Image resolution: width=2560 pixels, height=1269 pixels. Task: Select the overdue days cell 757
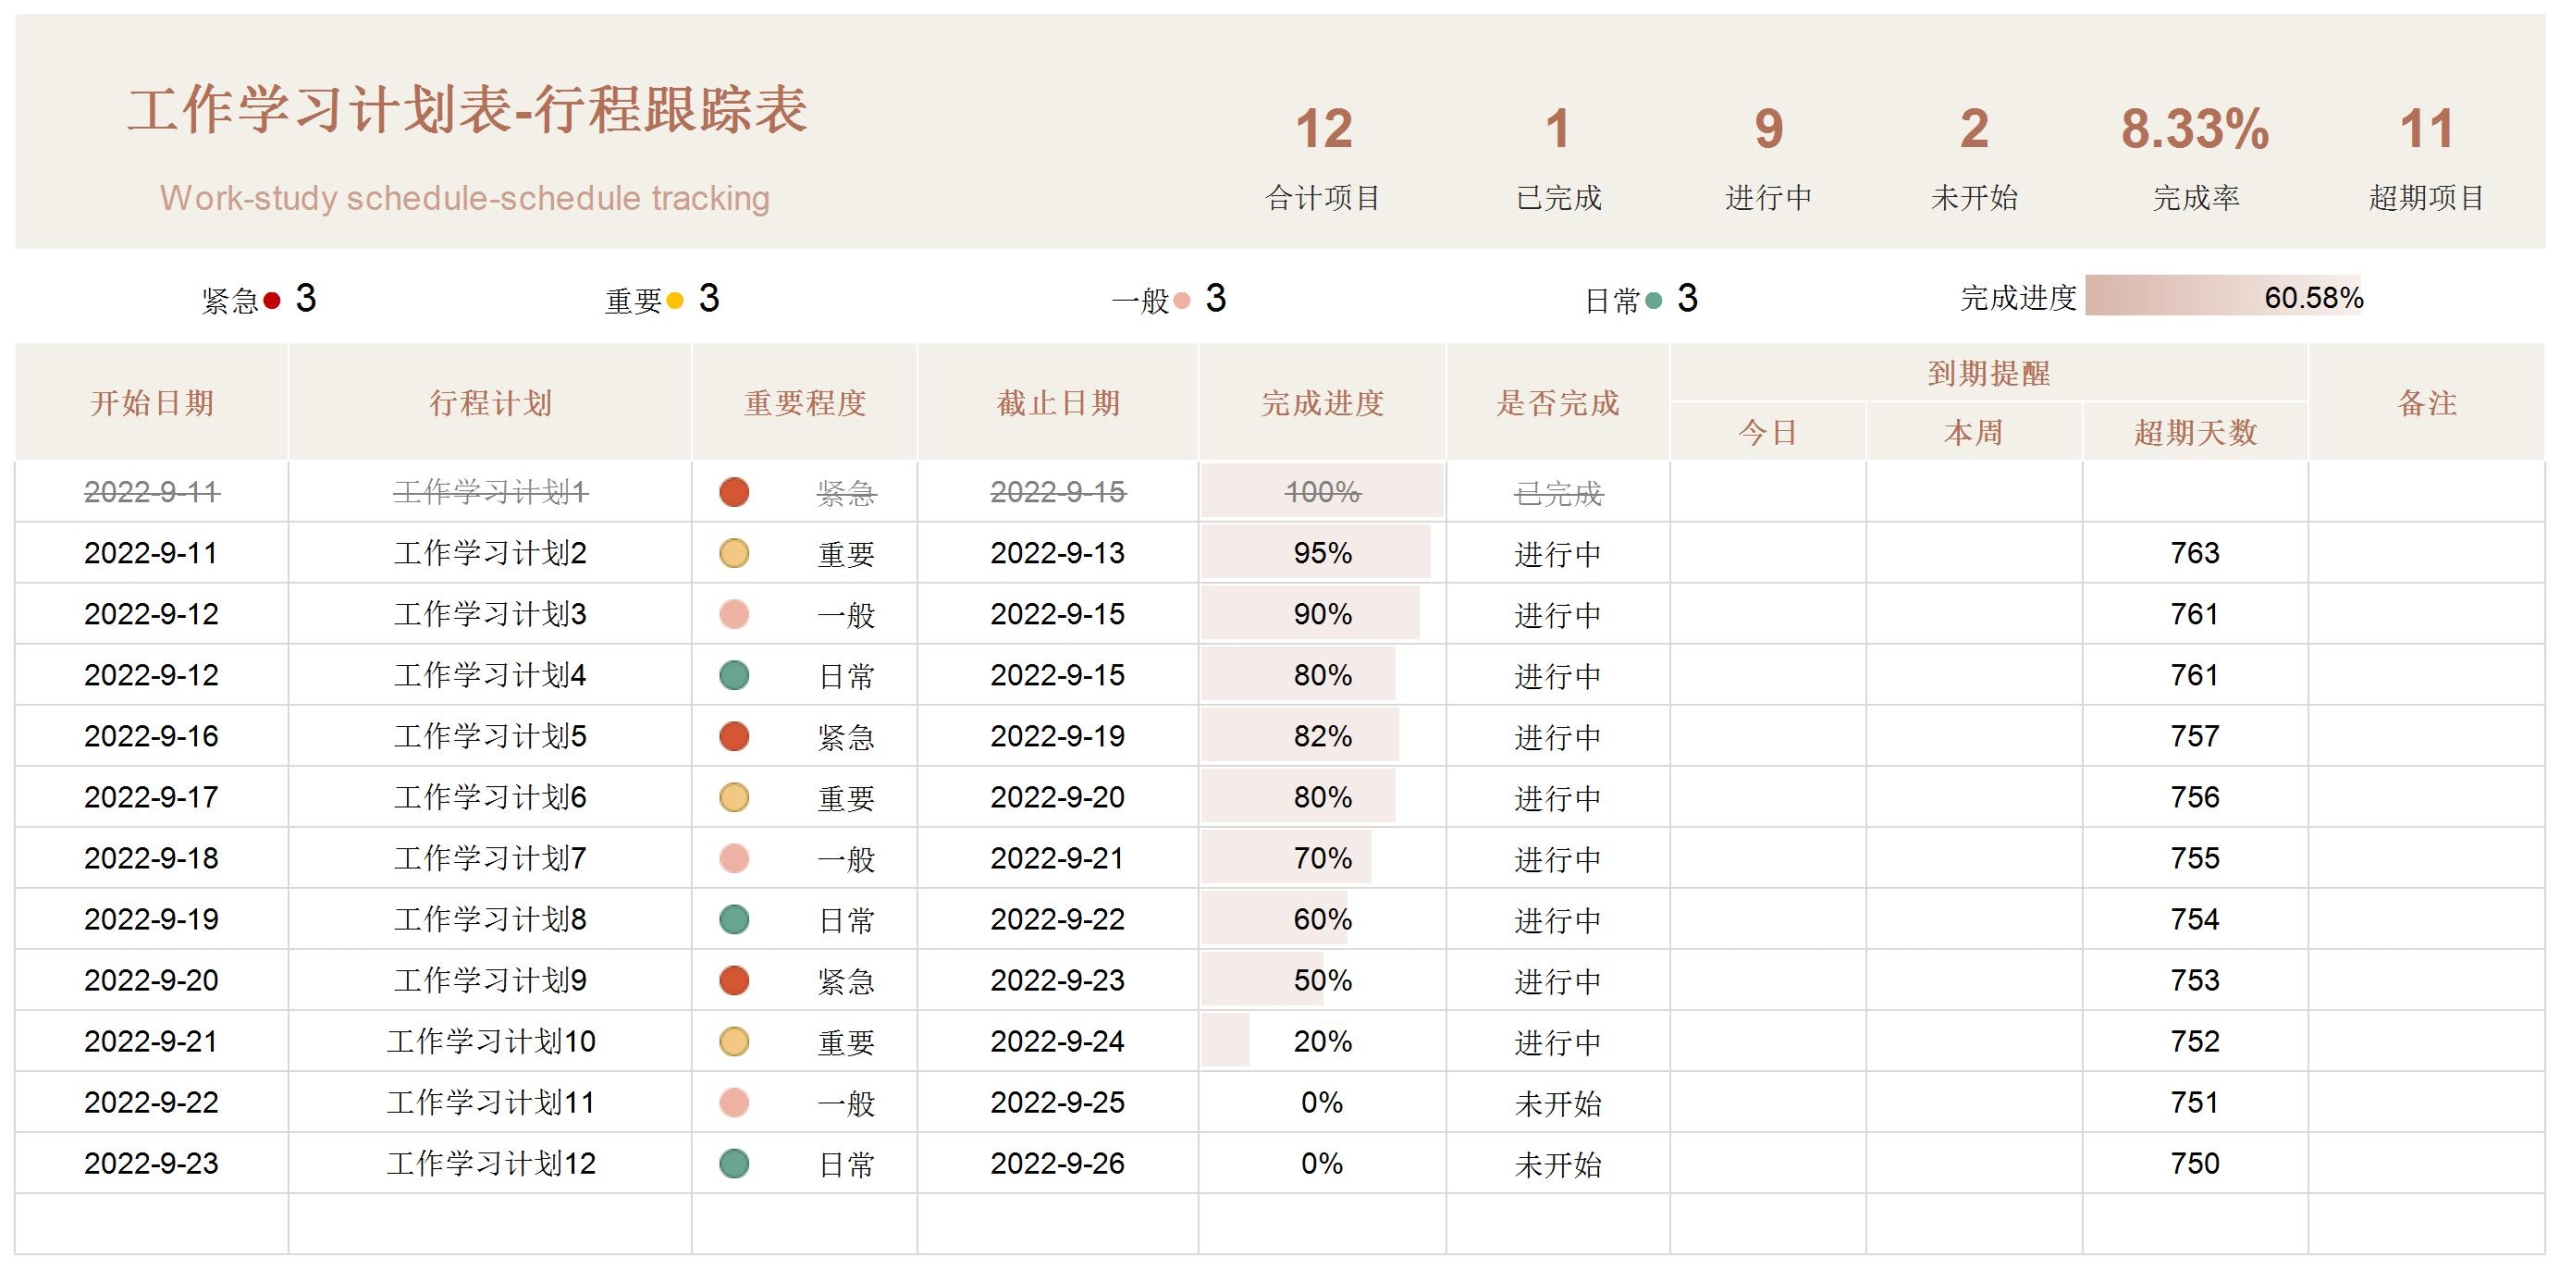2195,736
